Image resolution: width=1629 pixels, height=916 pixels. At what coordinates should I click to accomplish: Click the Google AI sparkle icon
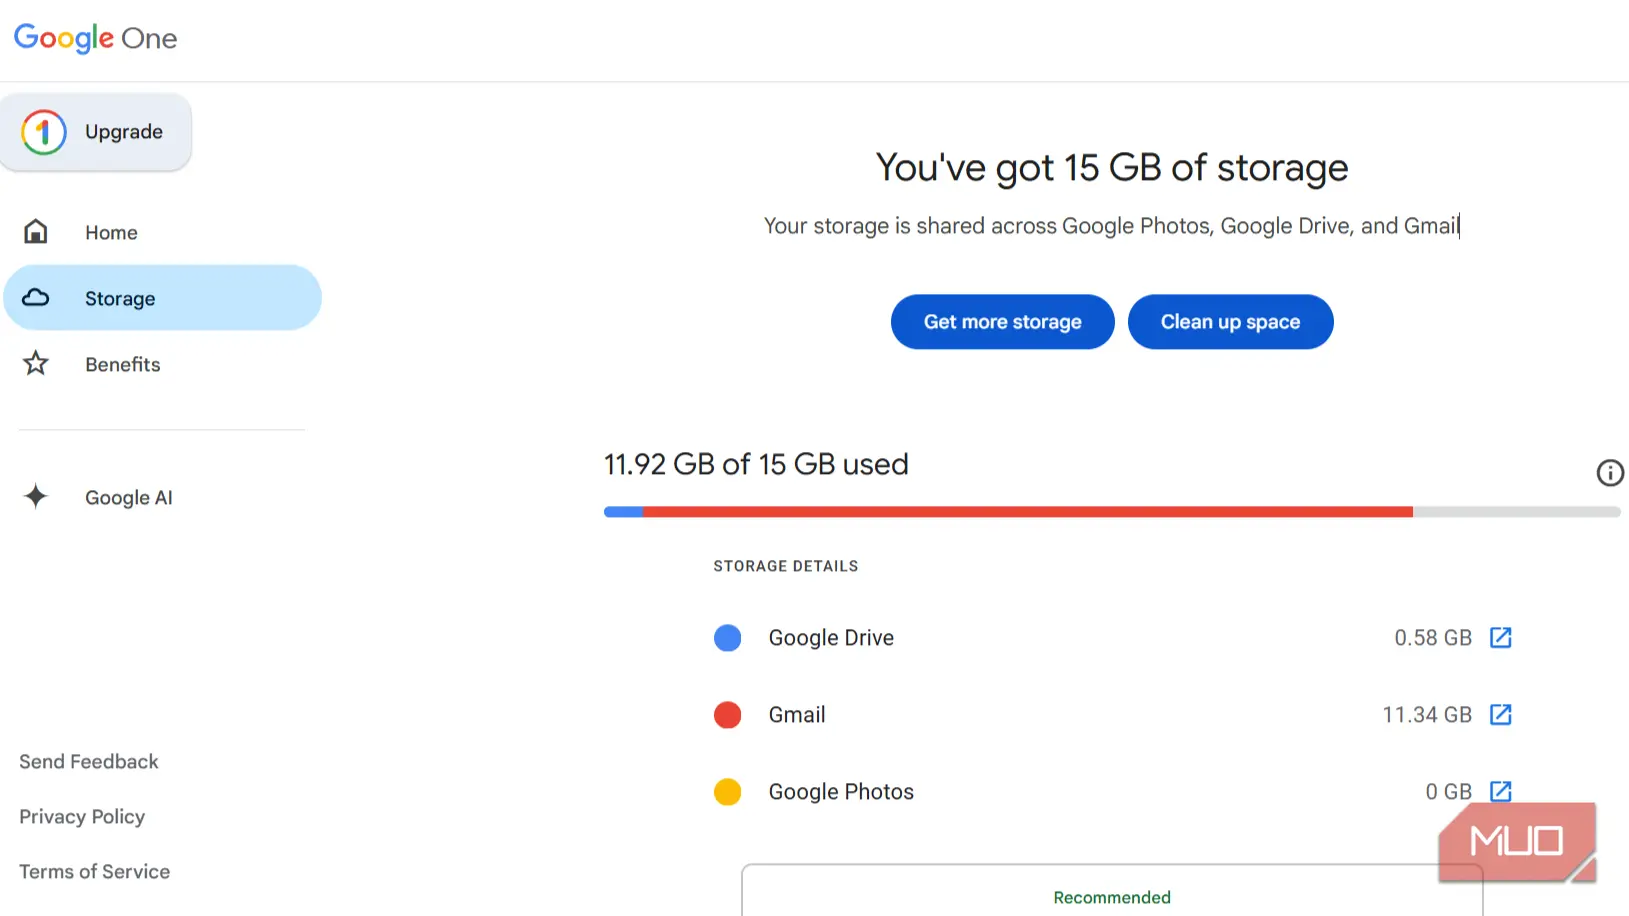tap(36, 496)
